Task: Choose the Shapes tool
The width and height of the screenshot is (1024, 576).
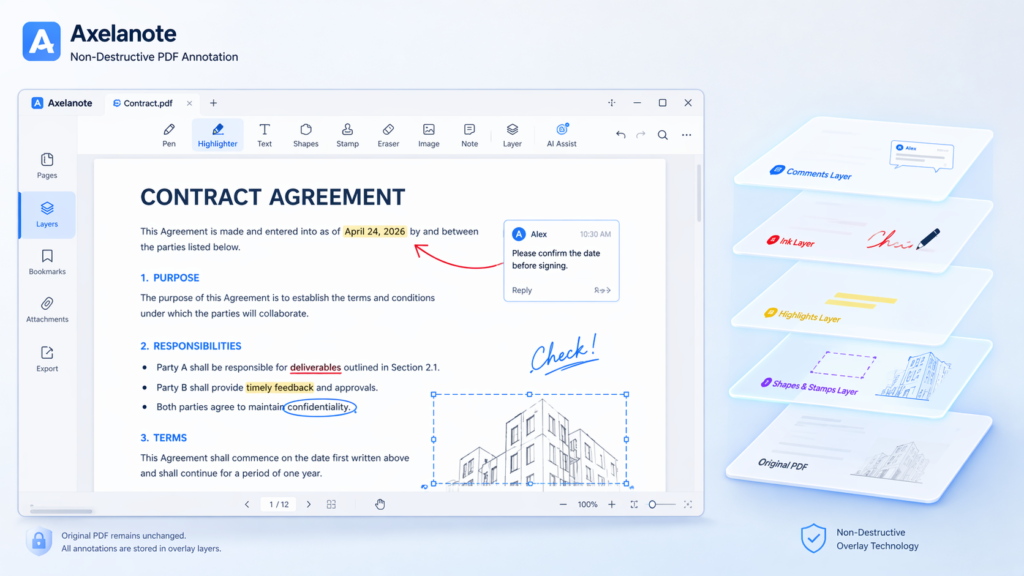Action: click(306, 134)
